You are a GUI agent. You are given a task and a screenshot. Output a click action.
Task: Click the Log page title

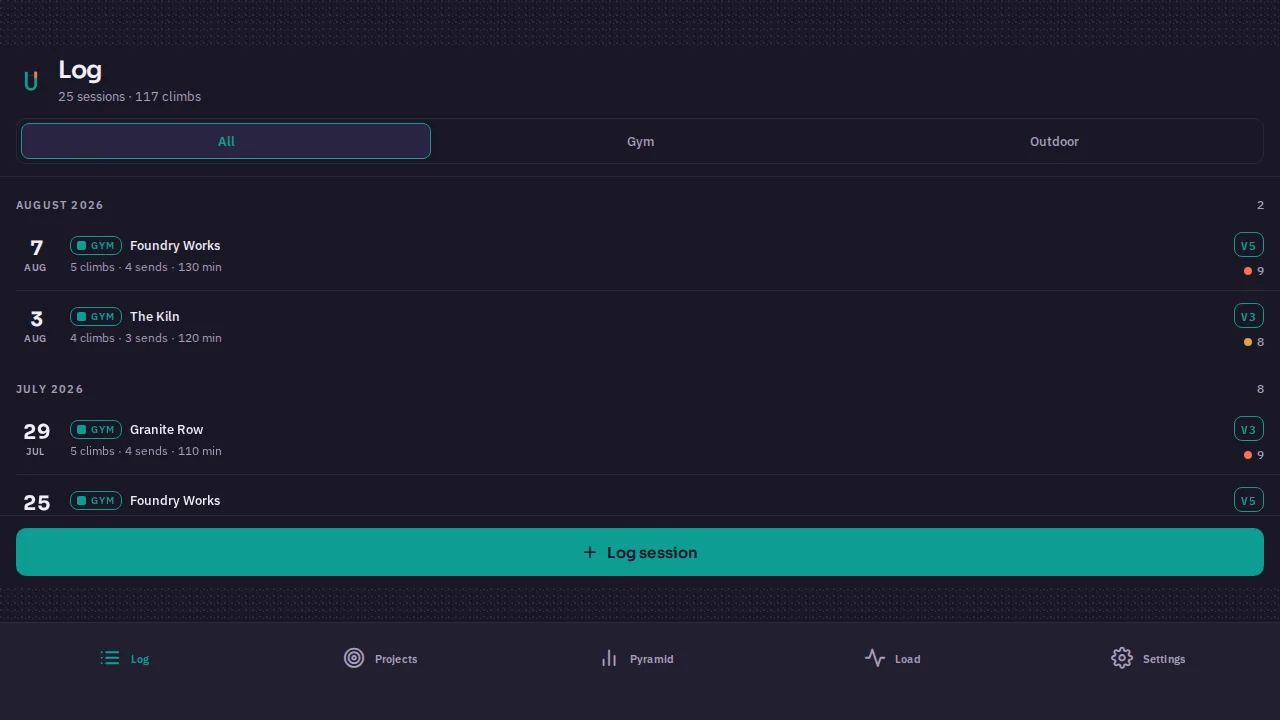point(80,70)
